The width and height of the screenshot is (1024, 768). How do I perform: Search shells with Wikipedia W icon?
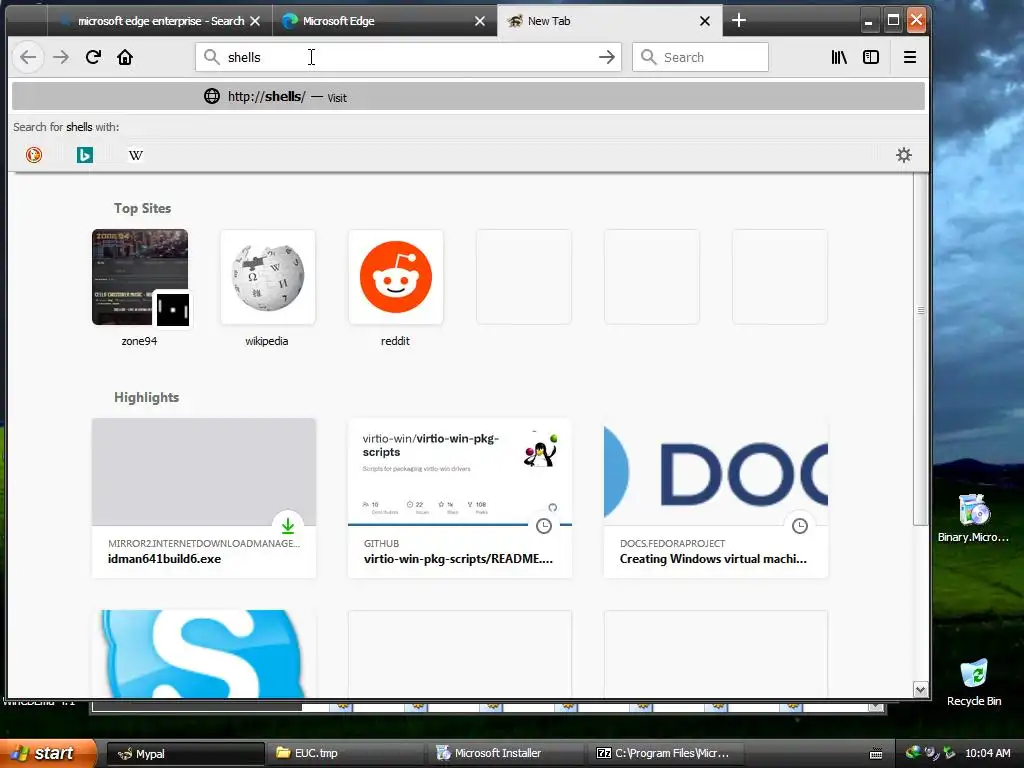pos(136,155)
